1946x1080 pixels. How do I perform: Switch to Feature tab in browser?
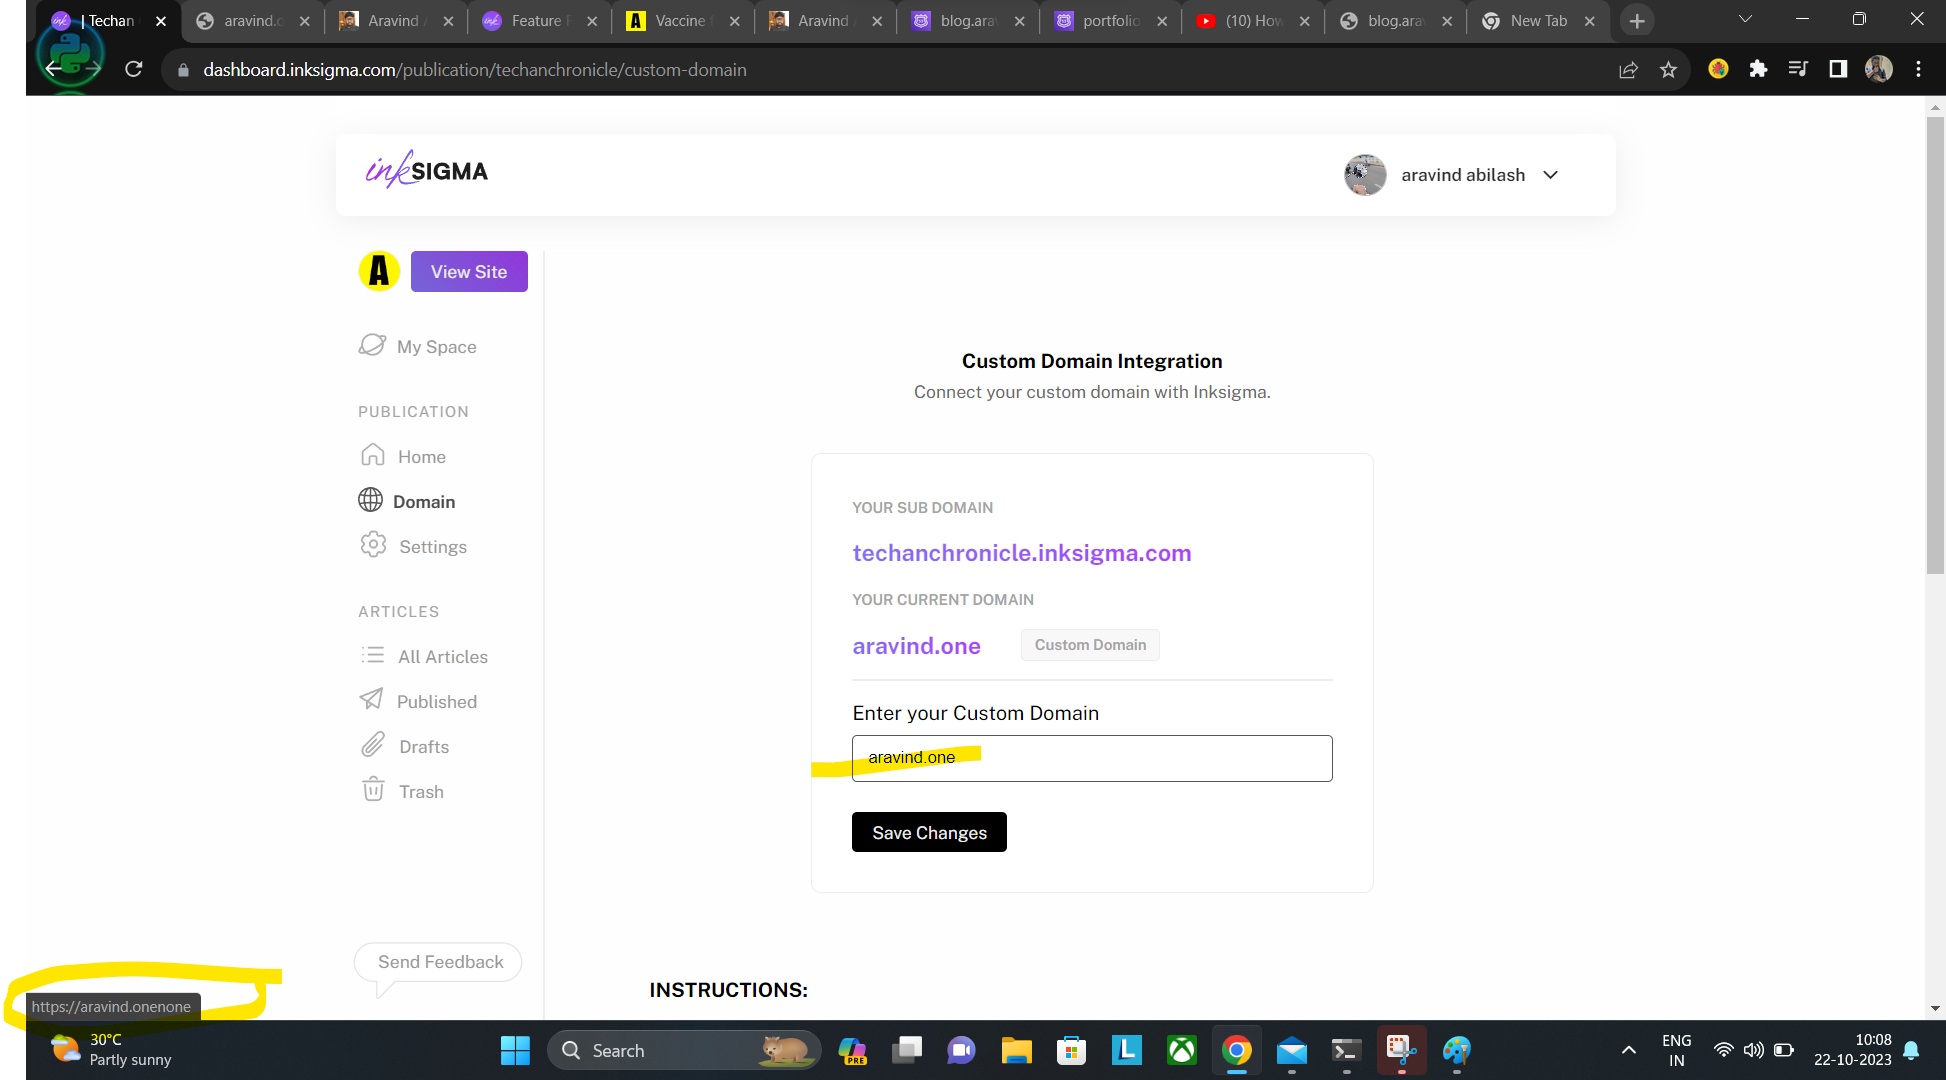[539, 21]
